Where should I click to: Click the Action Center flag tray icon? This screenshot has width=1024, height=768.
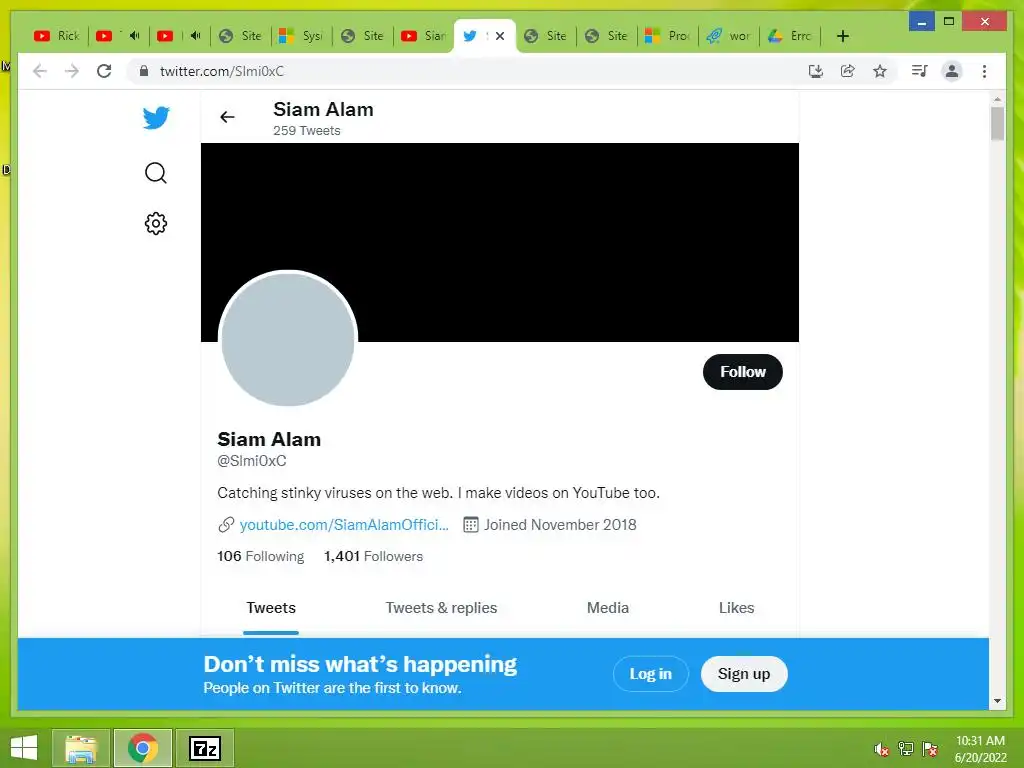click(930, 749)
